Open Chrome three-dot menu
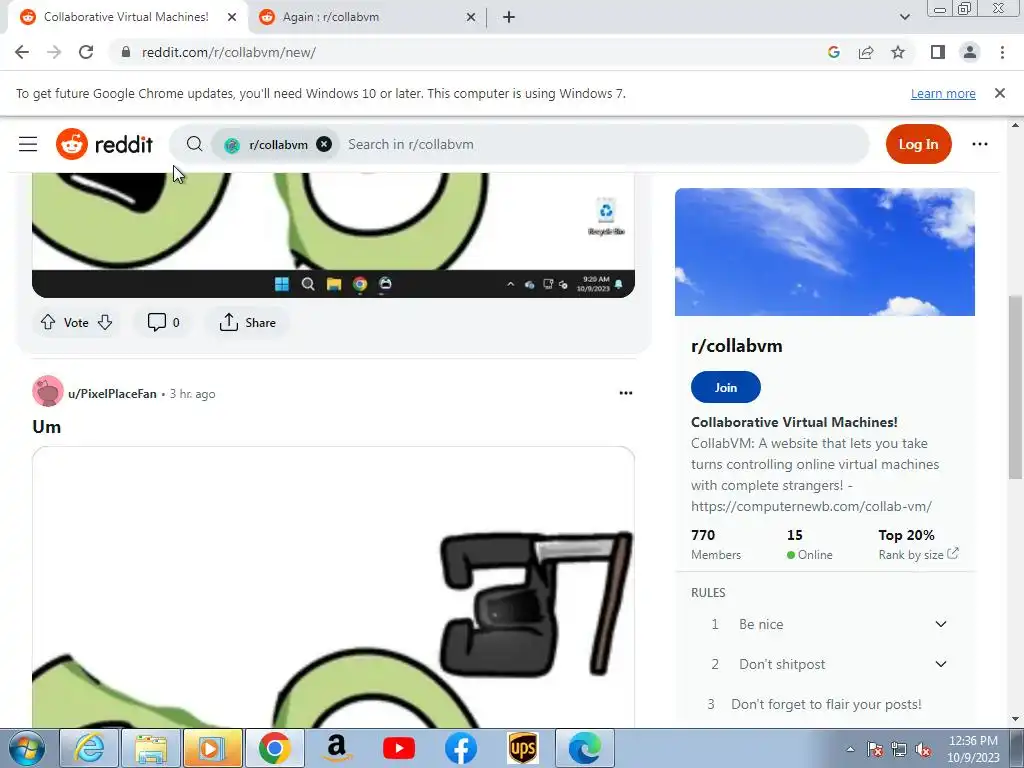The width and height of the screenshot is (1024, 768). (x=1002, y=52)
